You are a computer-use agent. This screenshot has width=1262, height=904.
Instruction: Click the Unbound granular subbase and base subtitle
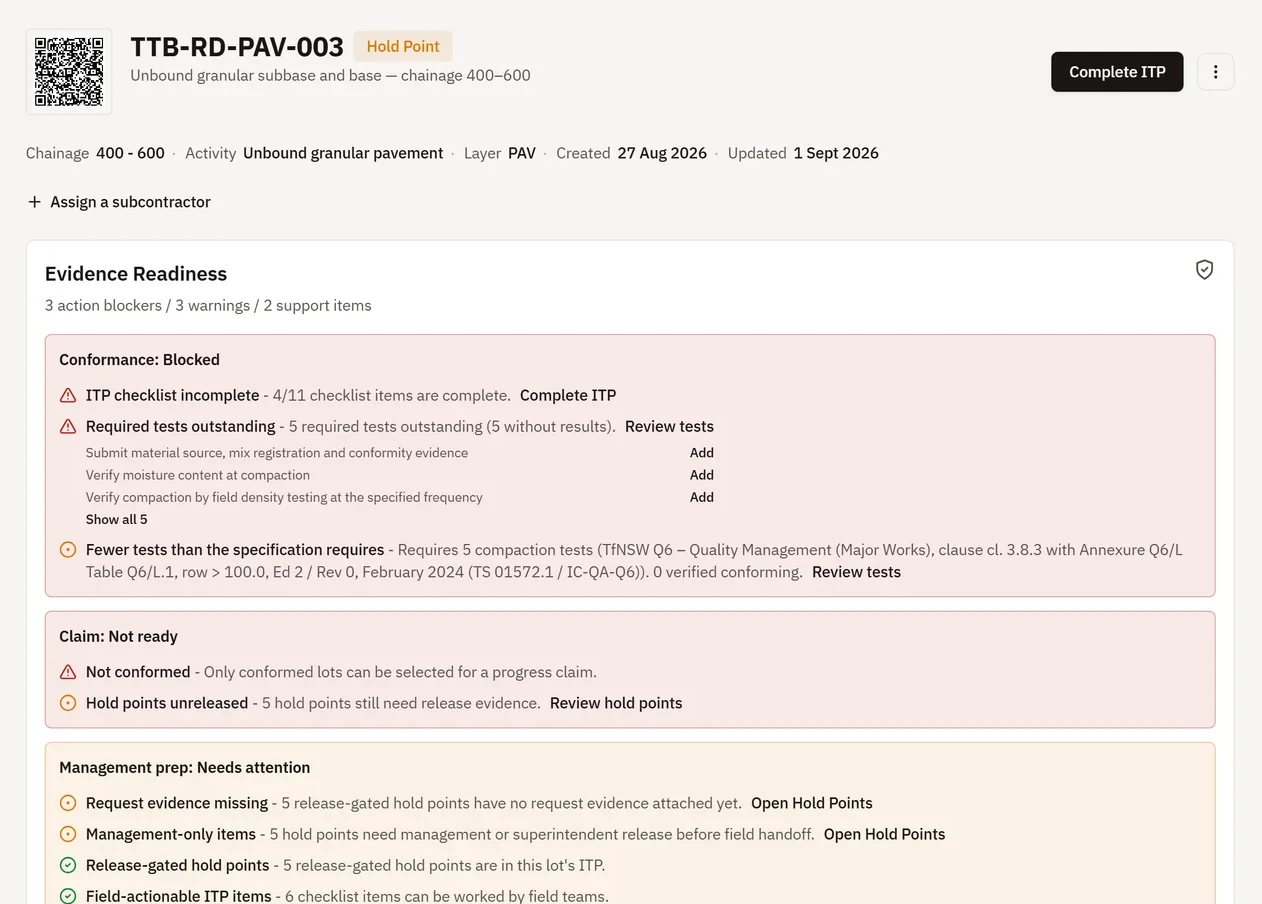pos(330,75)
